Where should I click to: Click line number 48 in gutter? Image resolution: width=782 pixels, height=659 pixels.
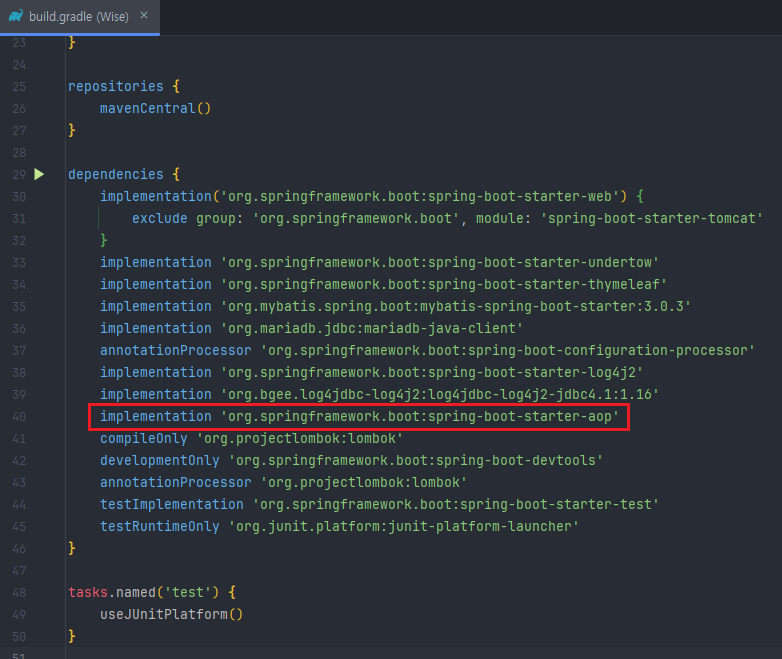[x=19, y=592]
